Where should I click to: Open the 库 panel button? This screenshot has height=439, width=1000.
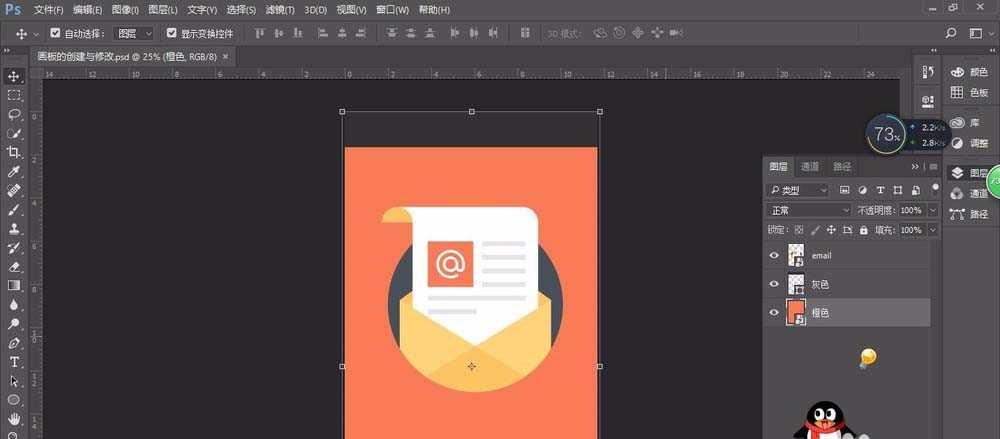tap(964, 123)
